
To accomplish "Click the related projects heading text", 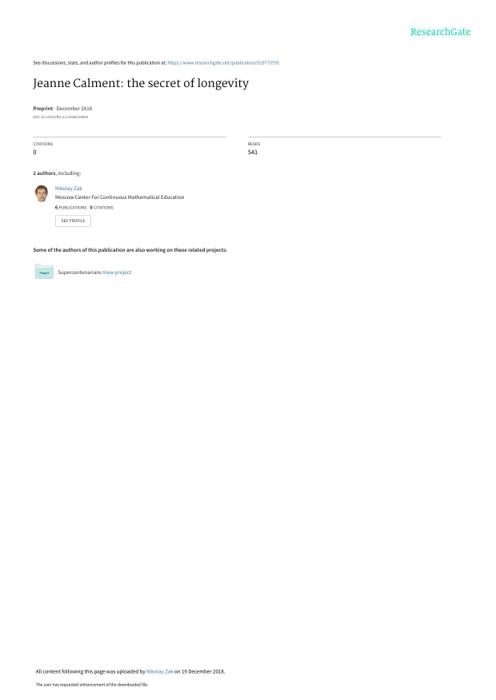I will coord(130,250).
